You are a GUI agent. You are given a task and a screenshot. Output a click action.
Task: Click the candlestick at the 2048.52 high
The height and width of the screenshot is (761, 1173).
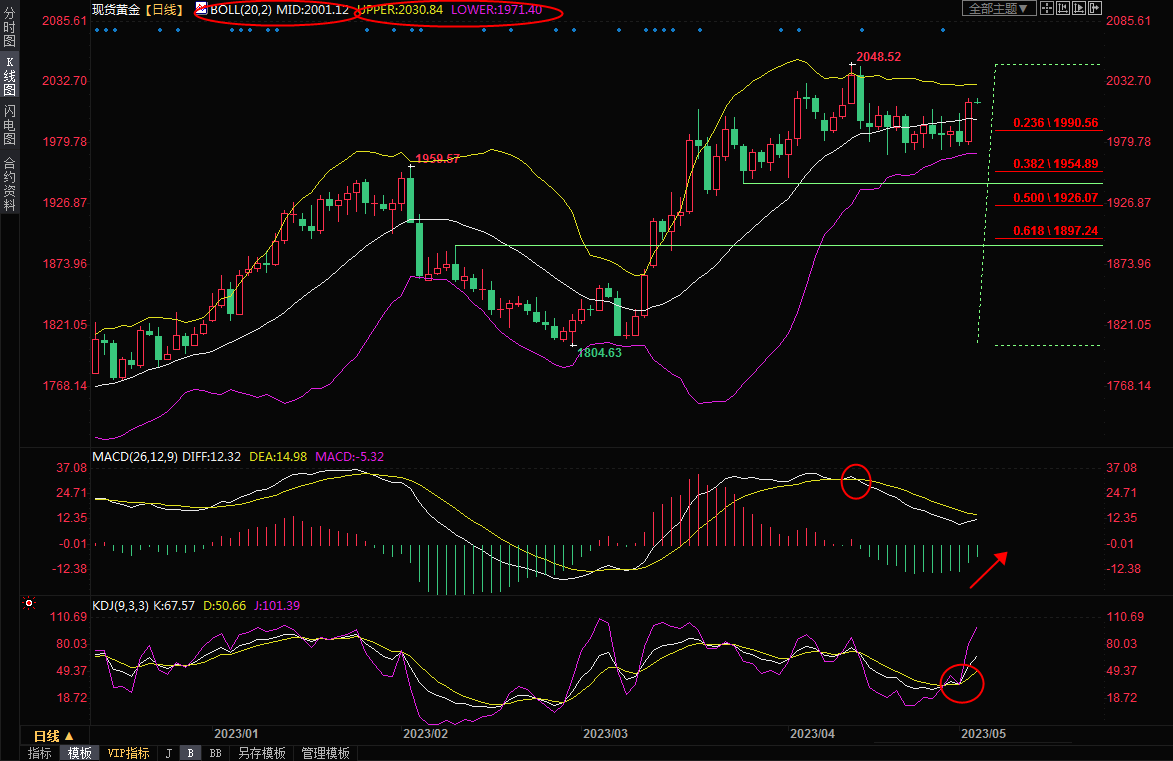pyautogui.click(x=851, y=88)
